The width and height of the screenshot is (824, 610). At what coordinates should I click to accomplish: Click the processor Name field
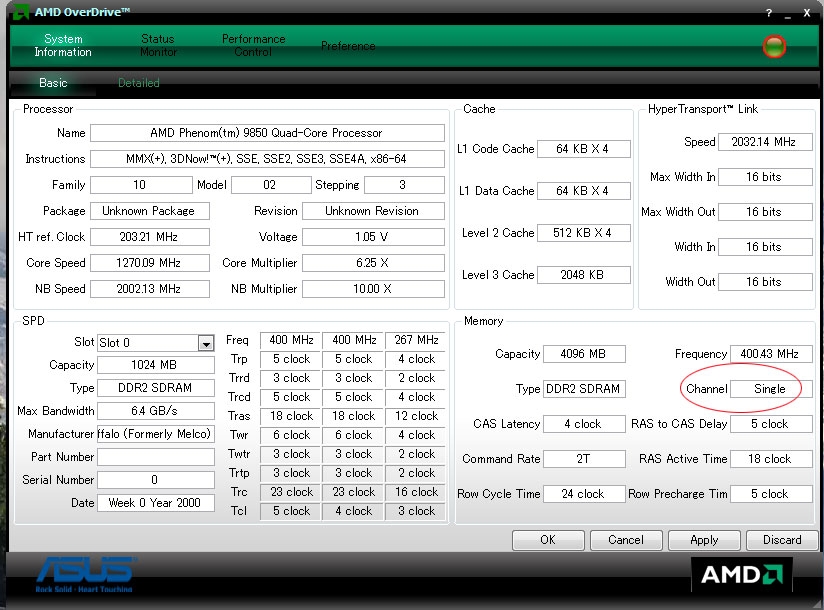[267, 133]
